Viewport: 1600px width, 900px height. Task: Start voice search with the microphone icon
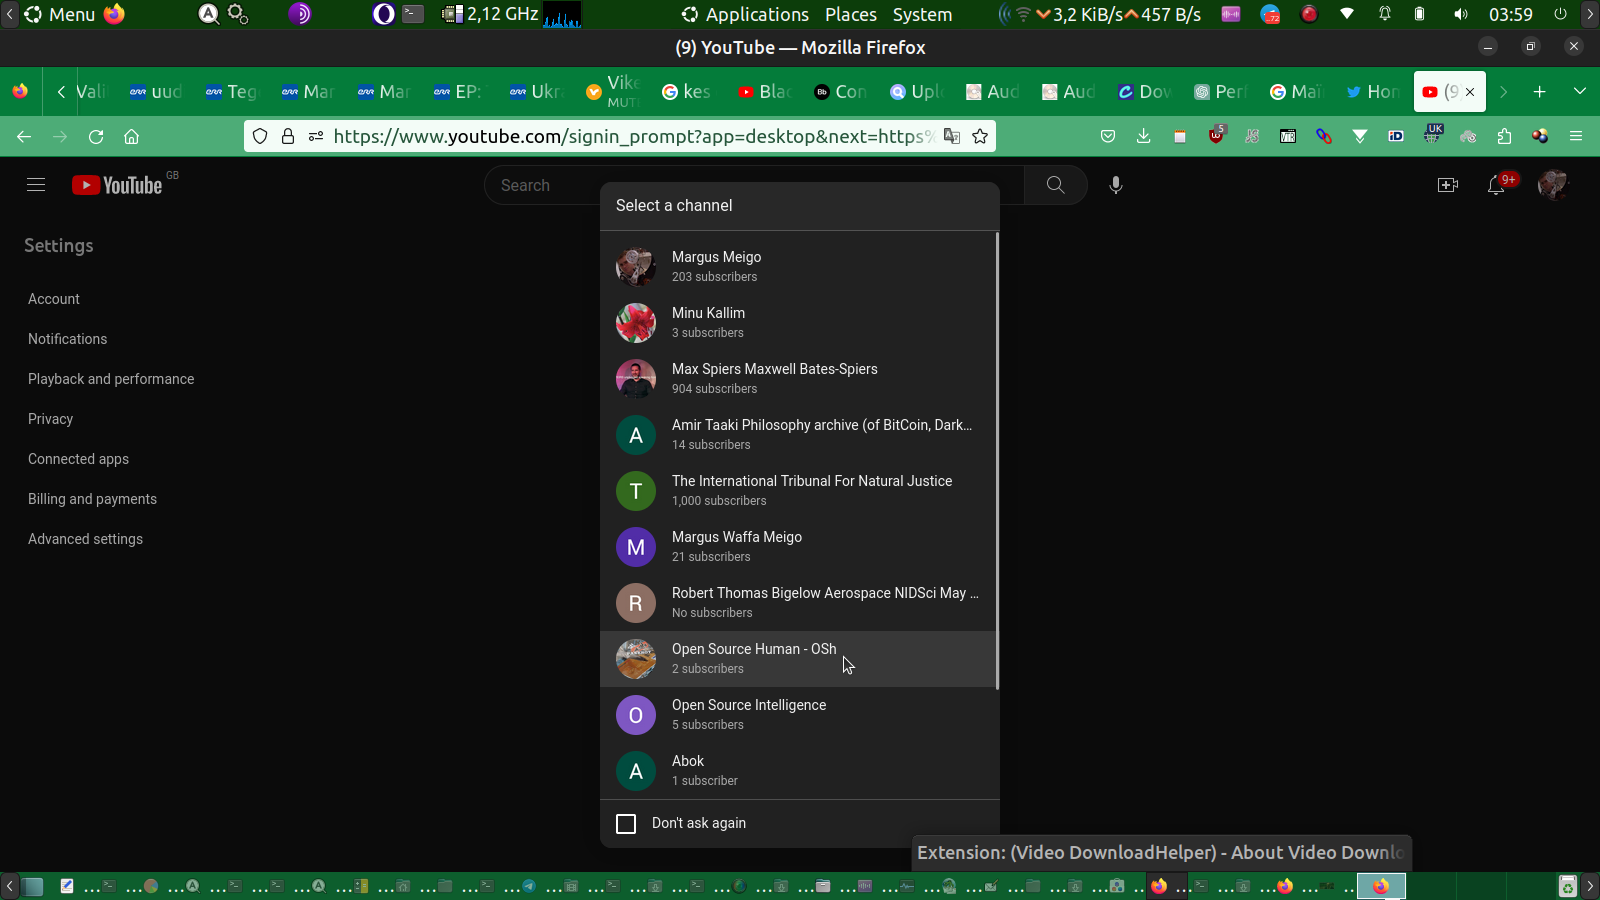(1116, 185)
